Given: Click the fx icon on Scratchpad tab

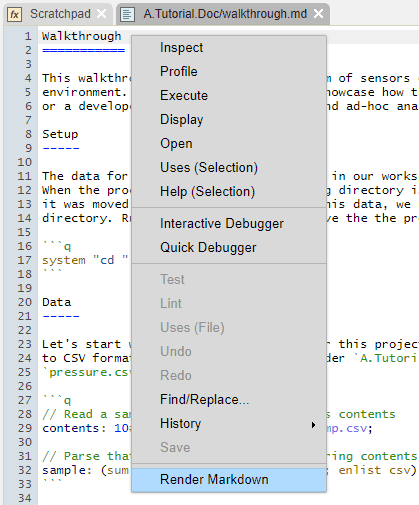Looking at the screenshot, I should coord(15,14).
